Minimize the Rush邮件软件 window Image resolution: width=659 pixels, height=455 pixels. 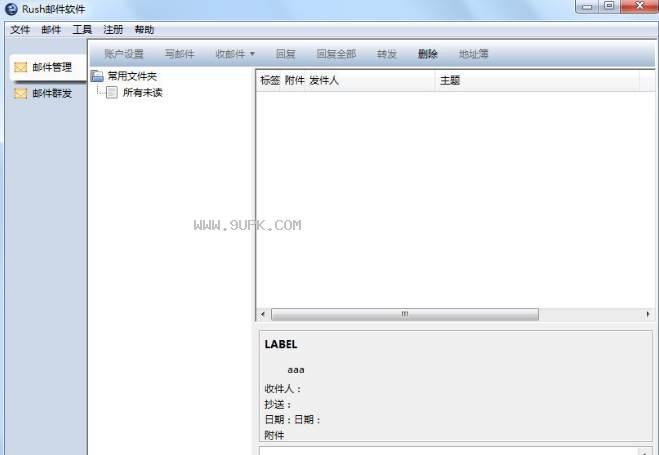pyautogui.click(x=588, y=6)
